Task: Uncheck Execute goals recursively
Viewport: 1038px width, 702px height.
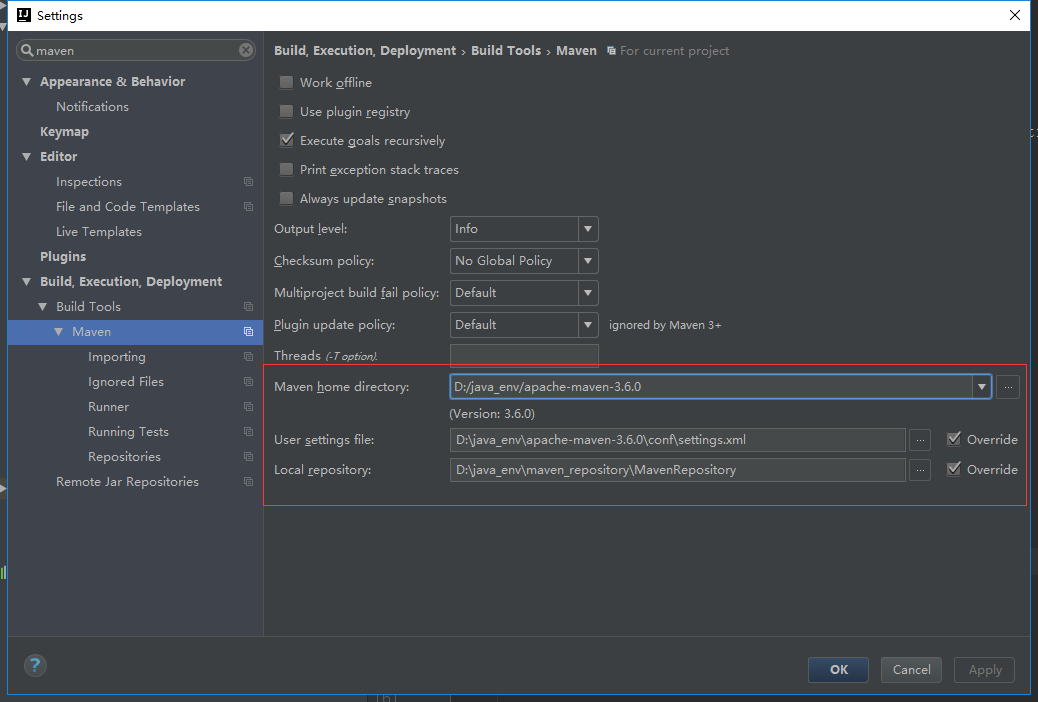Action: coord(287,140)
